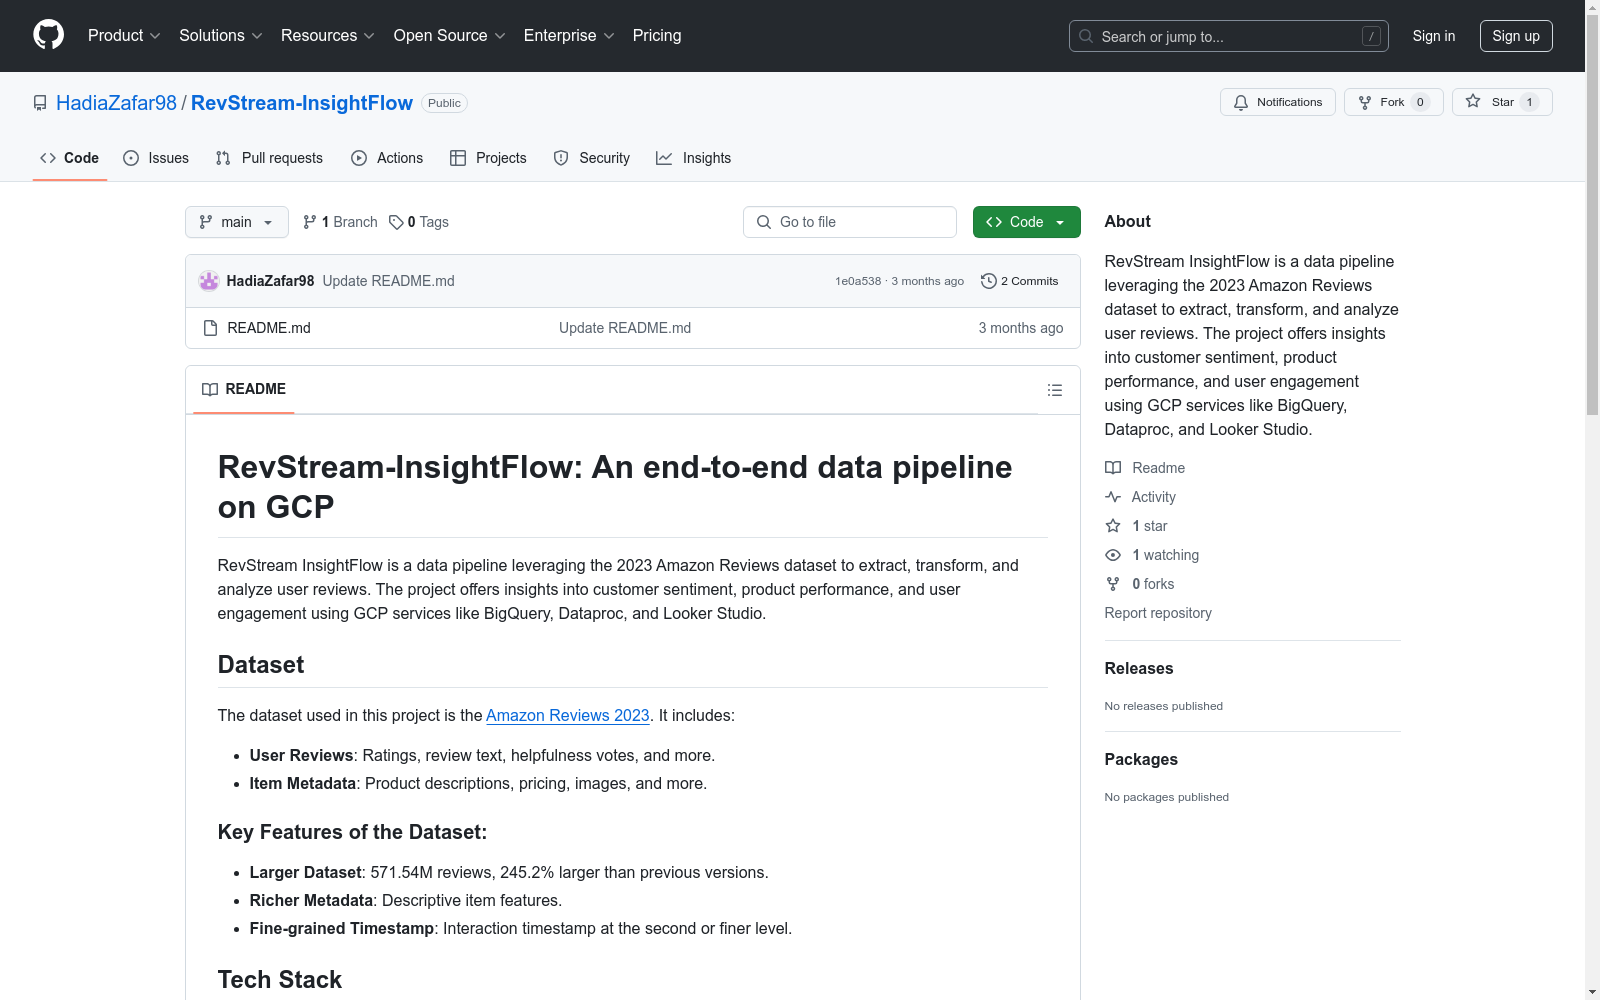Screen dimensions: 1600x1000
Task: Open the README outline list icon
Action: [x=1054, y=390]
